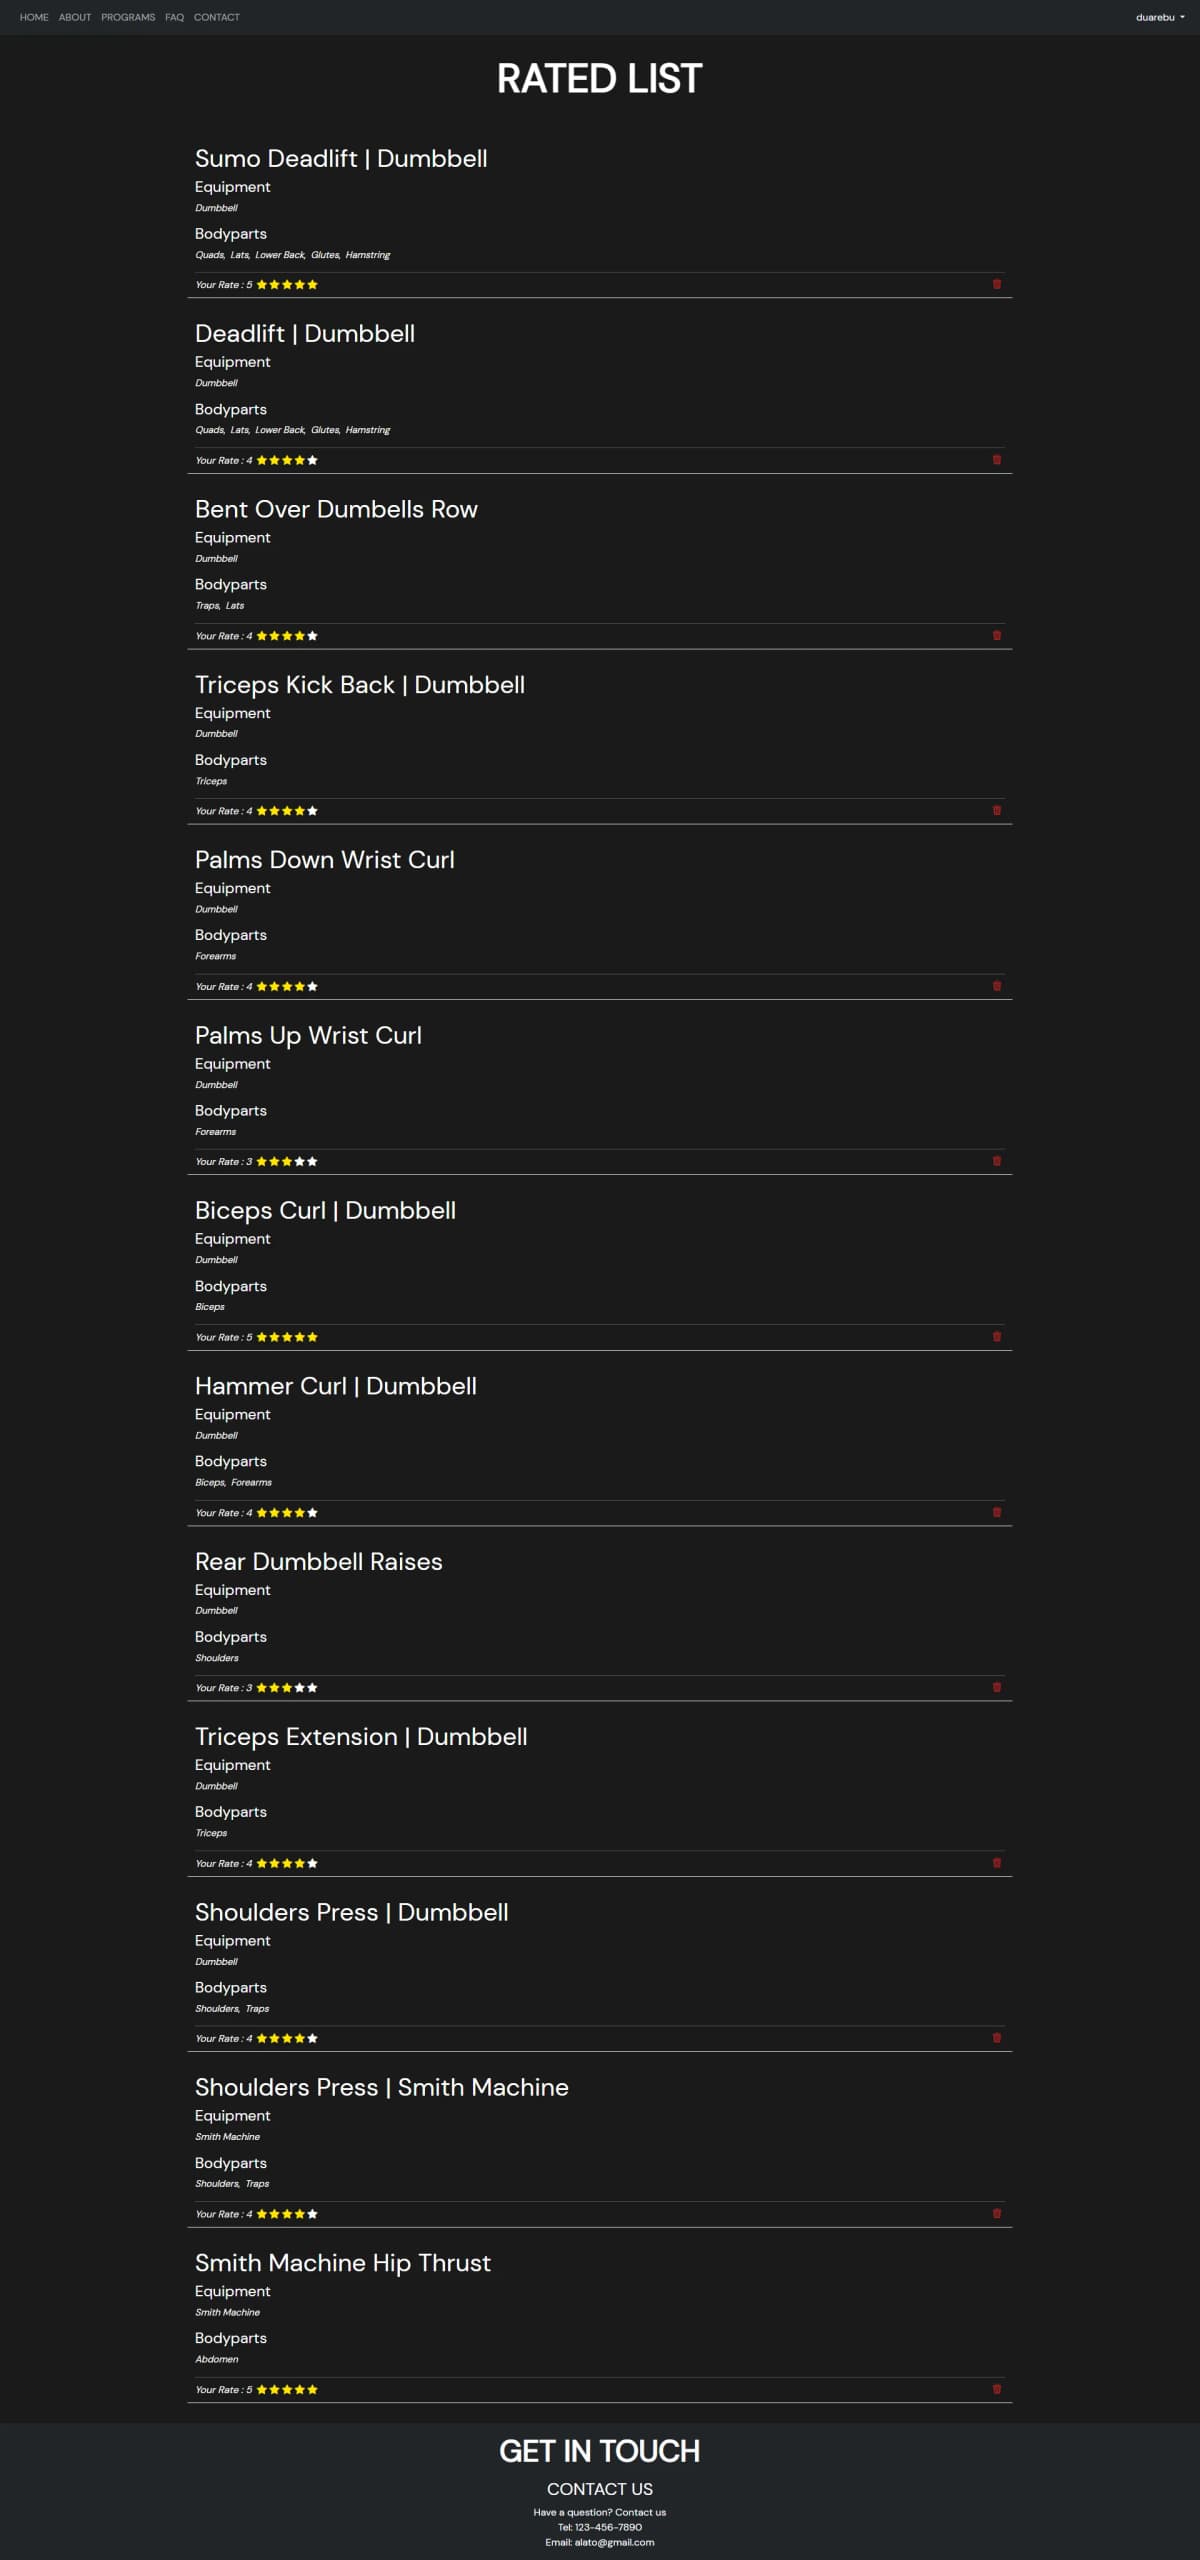
Task: Click trash icon for Palms Down Wrist Curl
Action: (996, 986)
